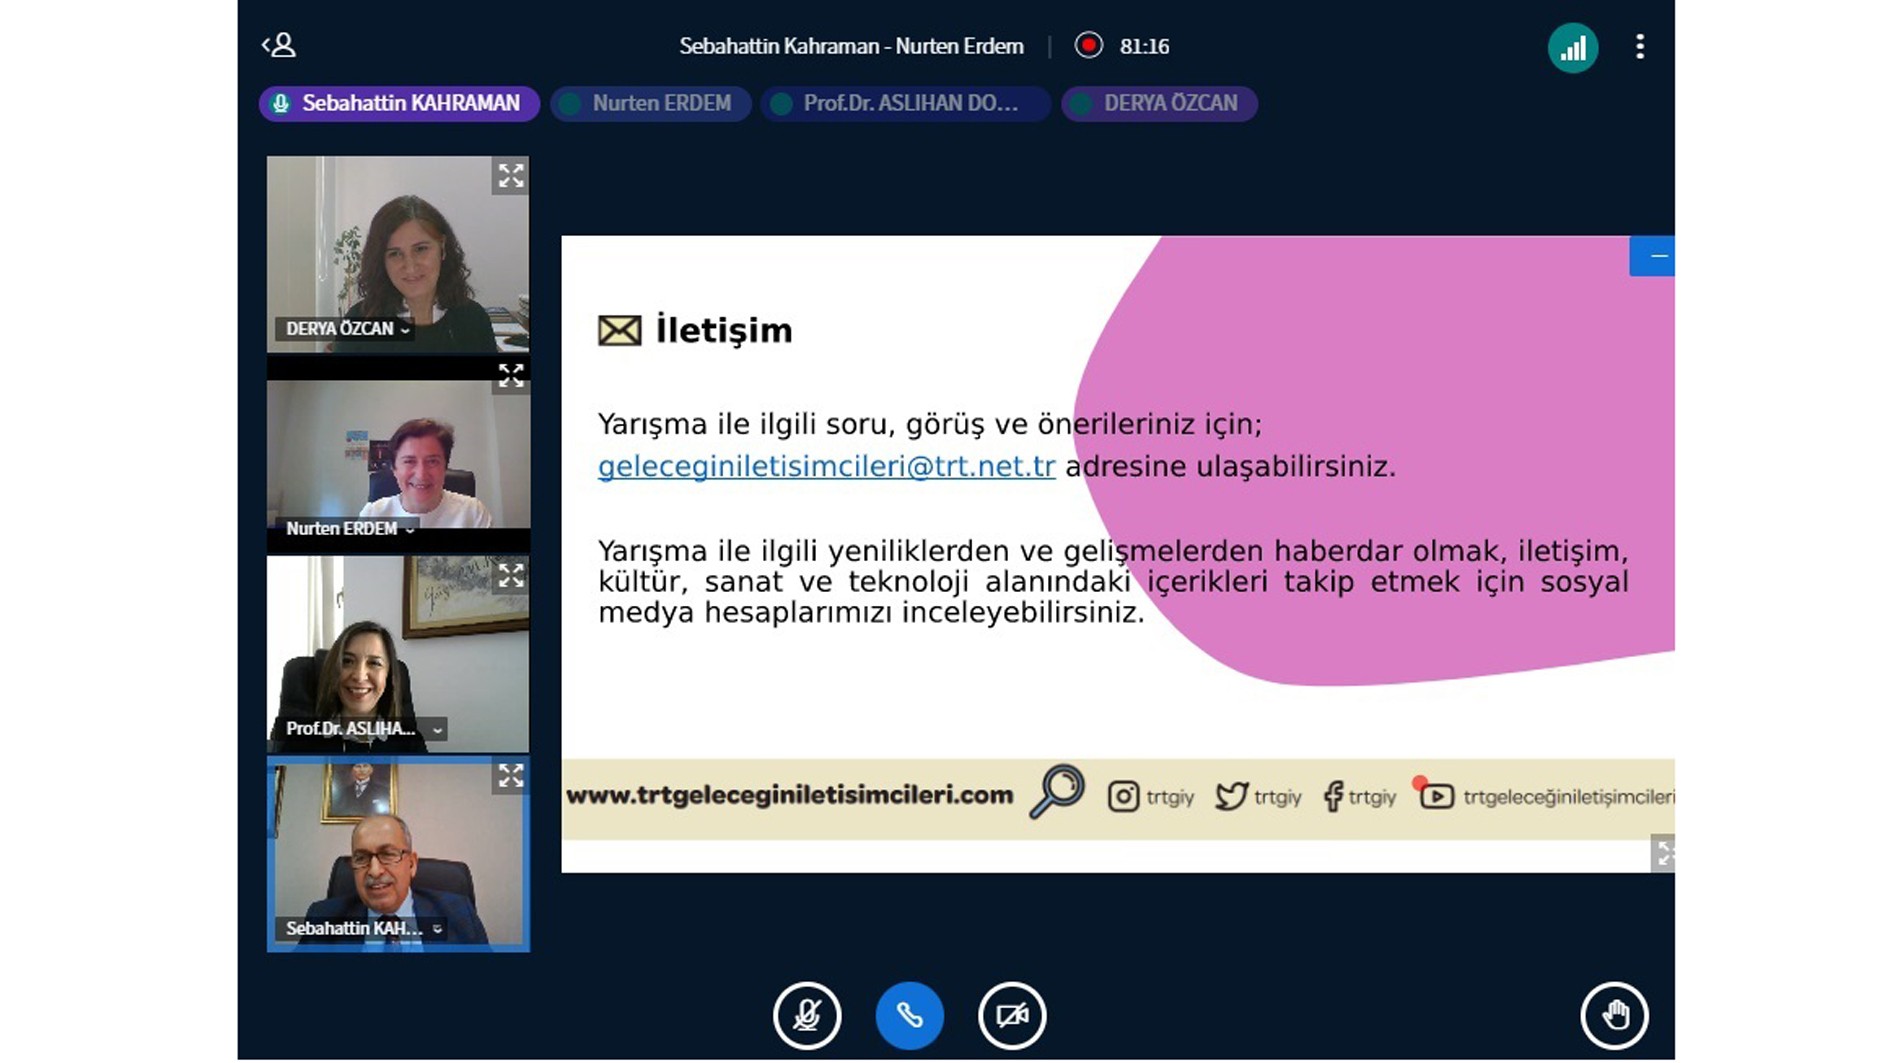Toggle the camera off button
The image size is (1890, 1063).
(x=1012, y=1015)
